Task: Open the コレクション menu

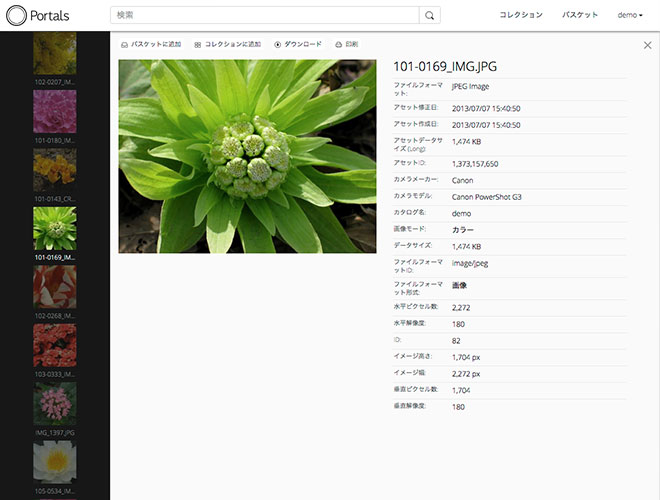Action: (x=521, y=15)
